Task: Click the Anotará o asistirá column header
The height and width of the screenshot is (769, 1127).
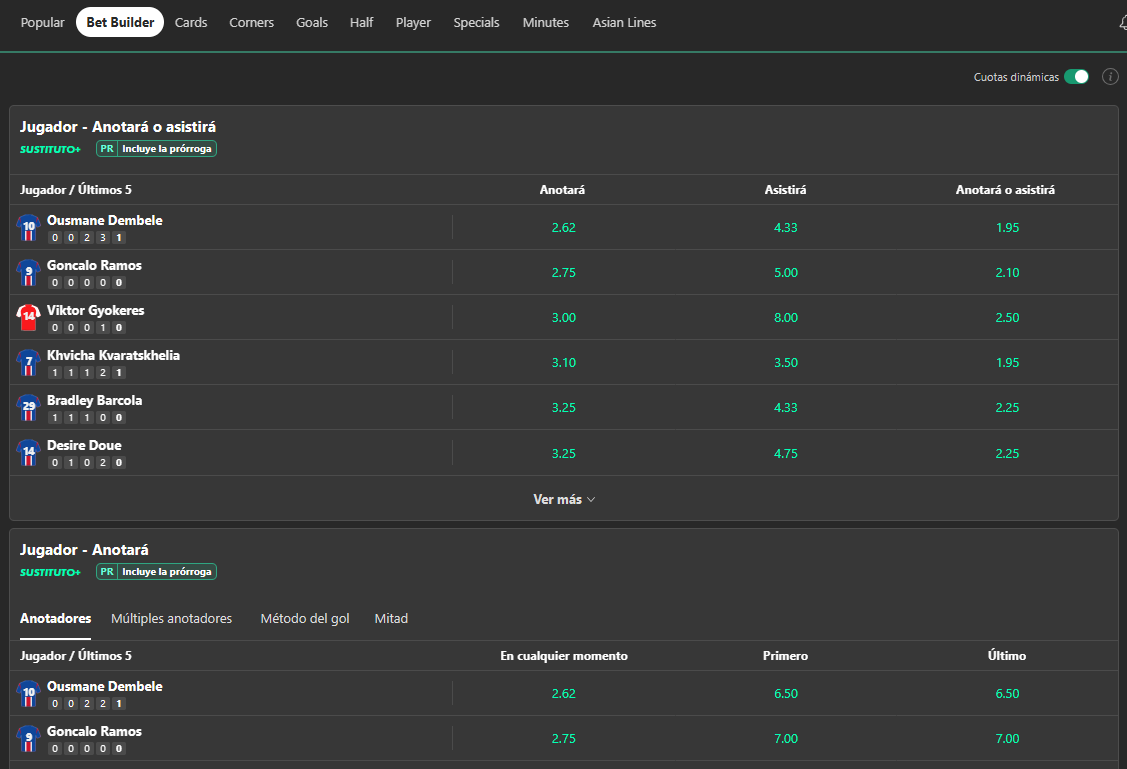Action: [1005, 190]
